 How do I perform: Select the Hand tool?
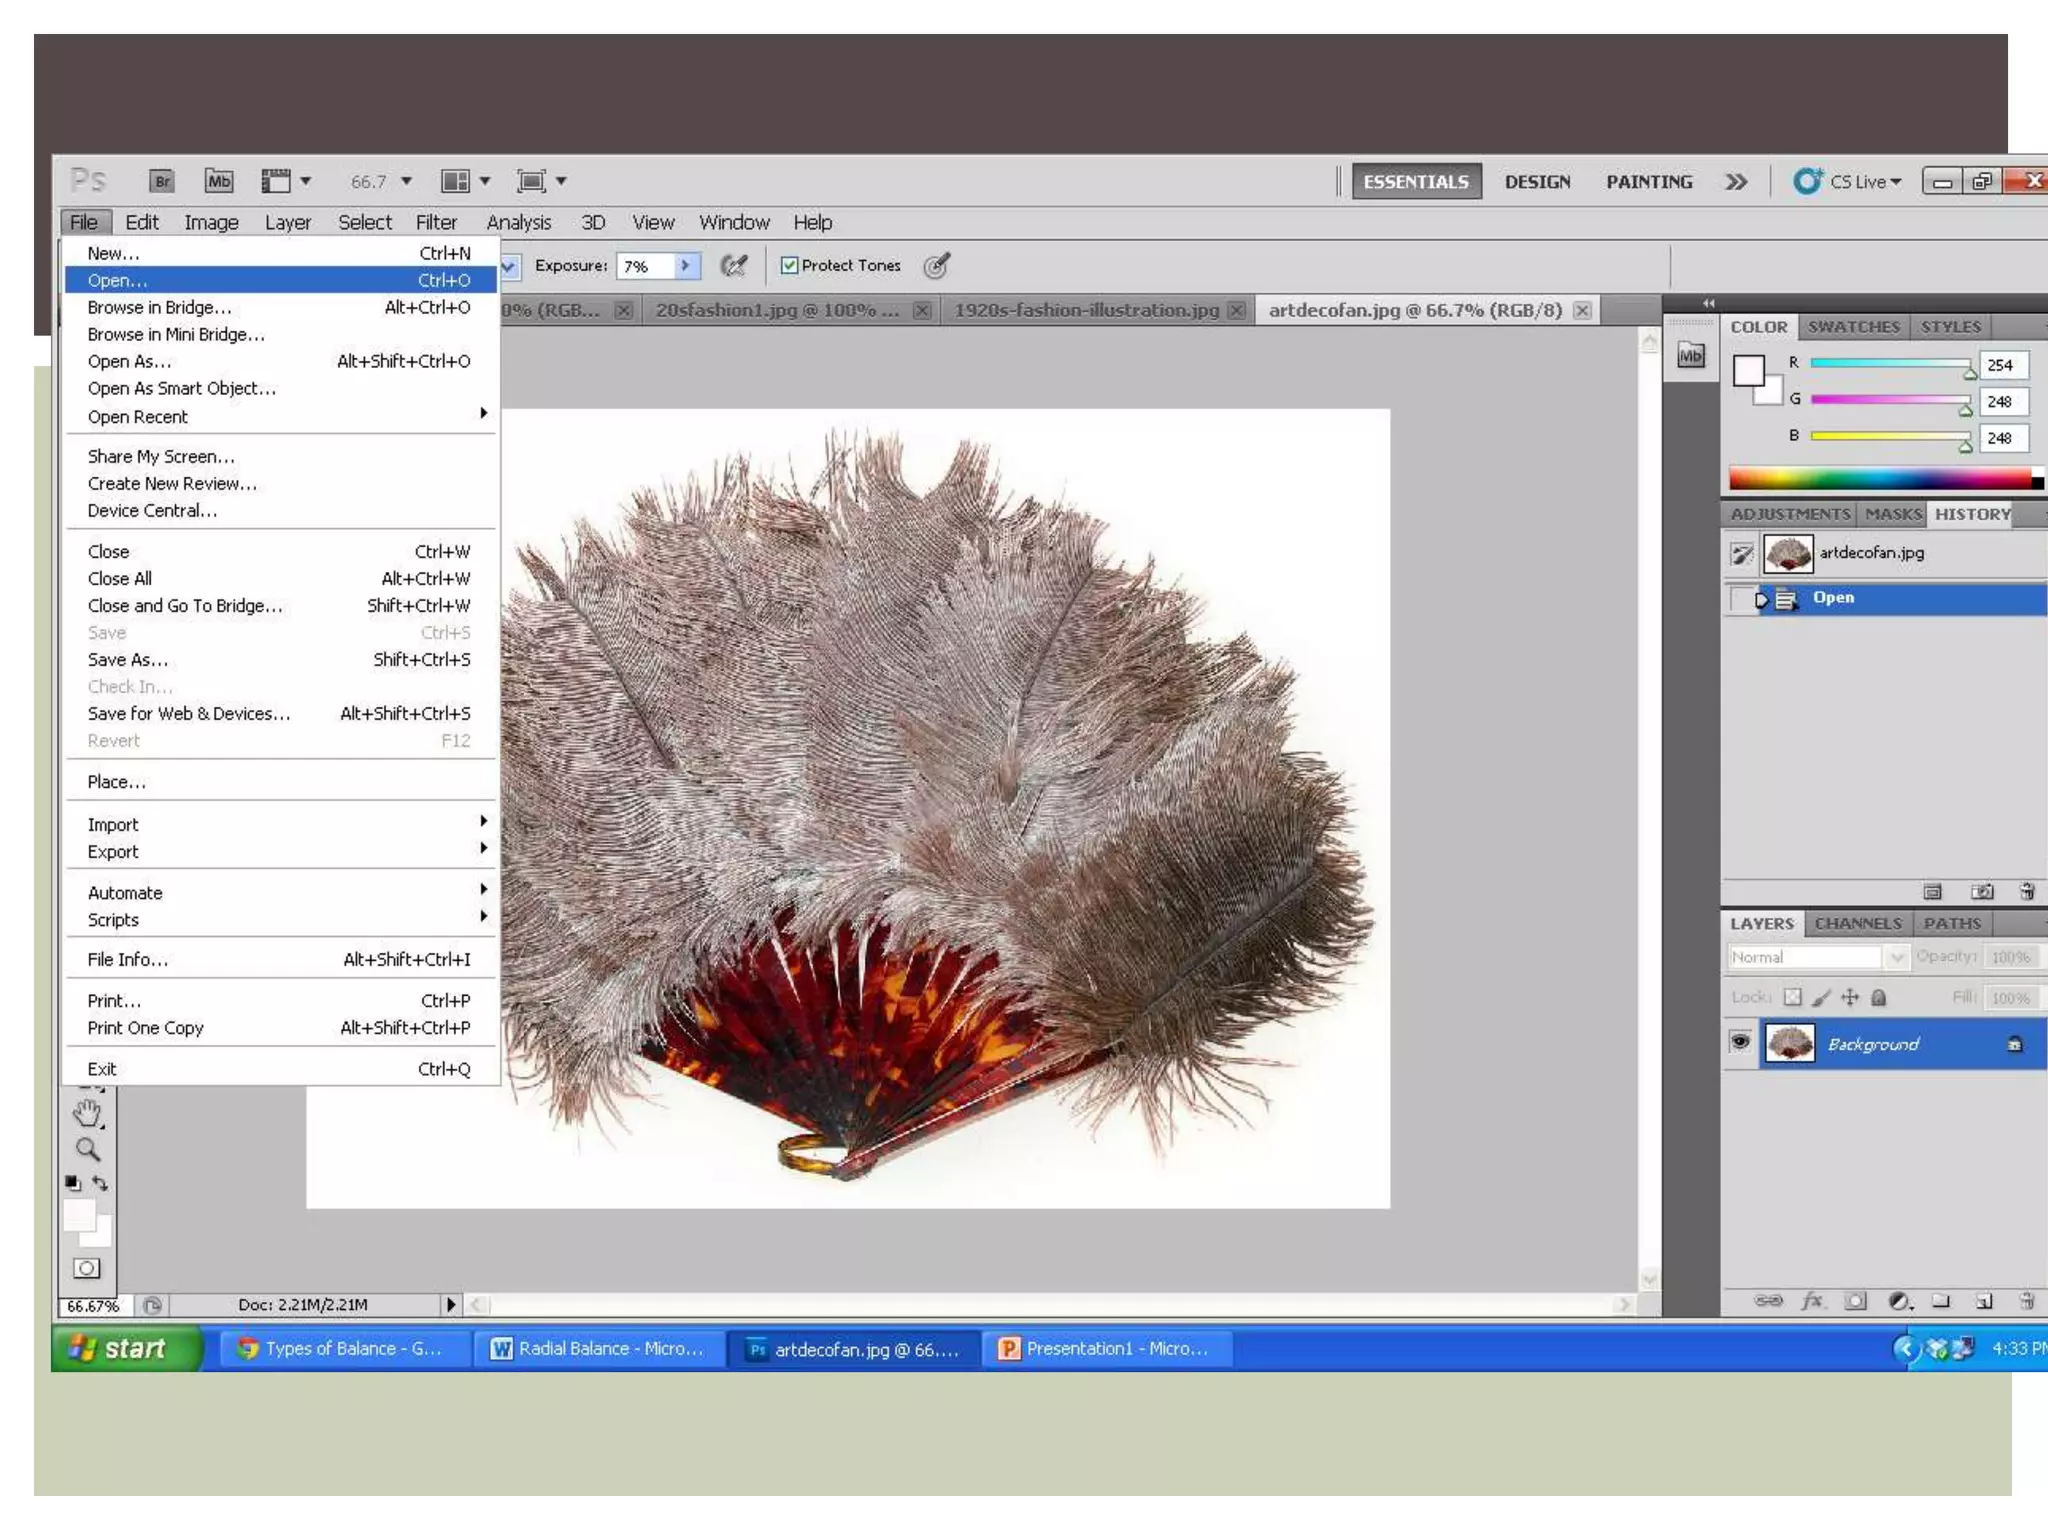87,1113
